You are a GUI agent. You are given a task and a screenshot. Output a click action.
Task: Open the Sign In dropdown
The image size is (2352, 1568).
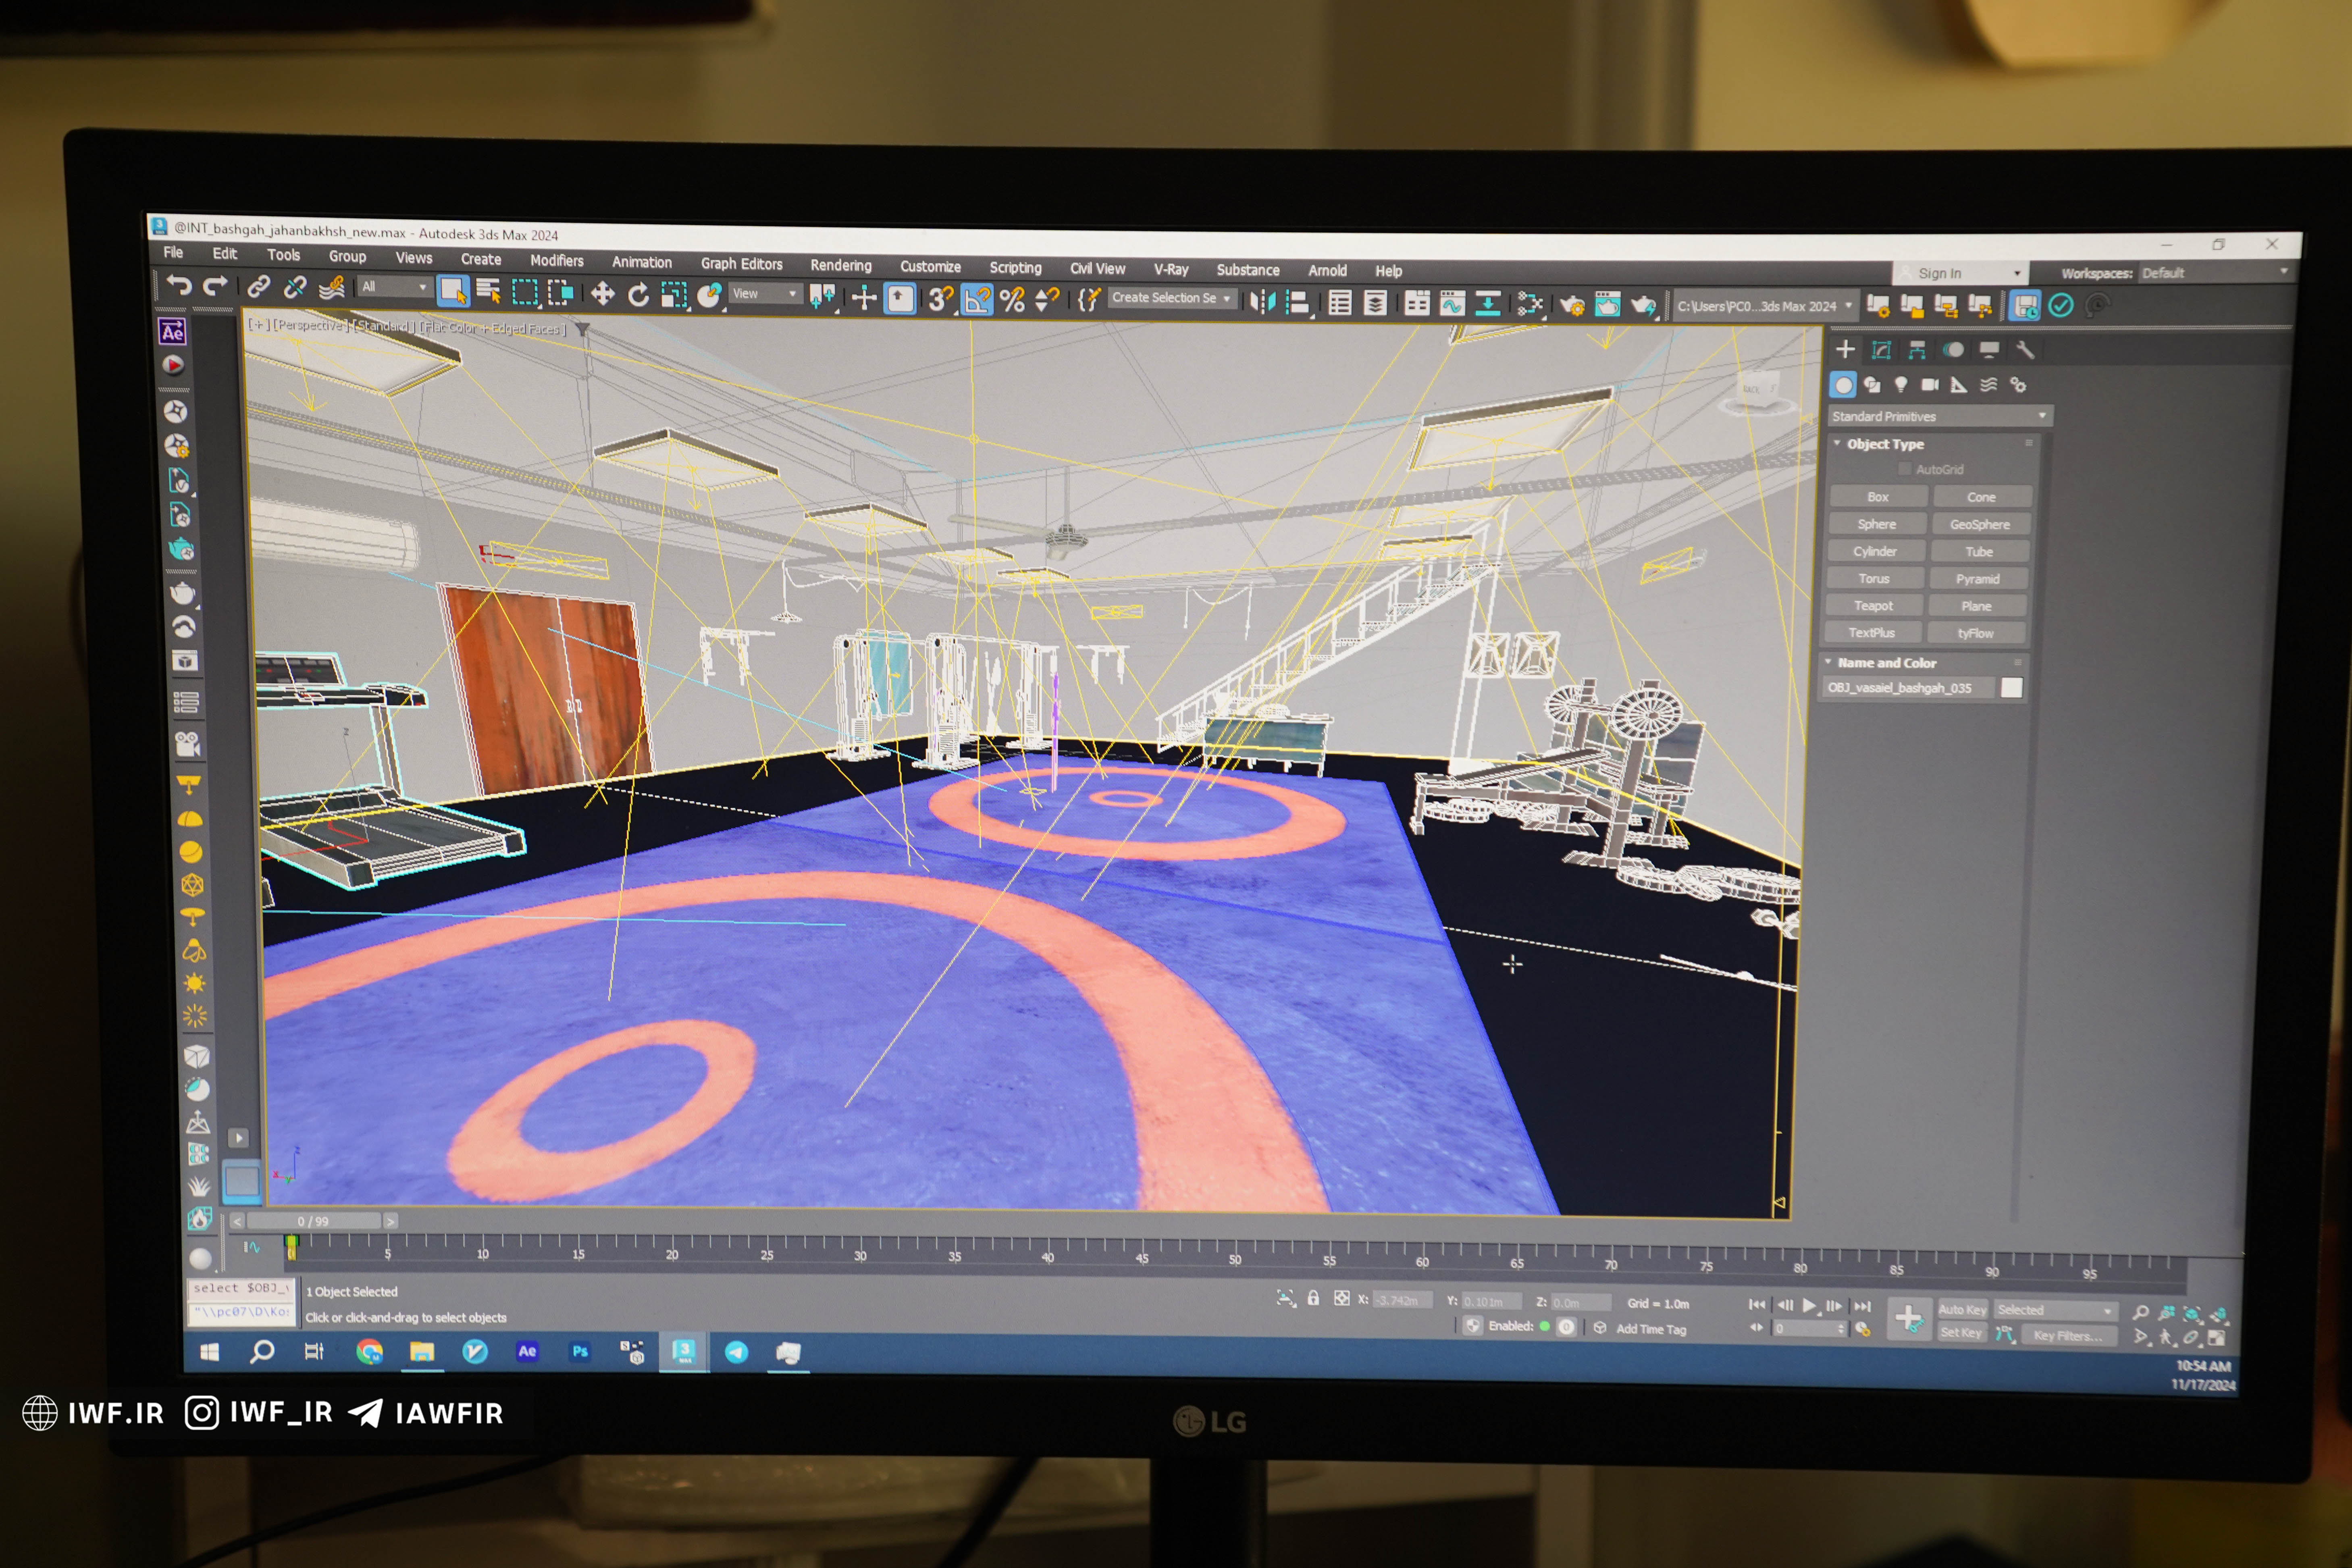pyautogui.click(x=1961, y=273)
